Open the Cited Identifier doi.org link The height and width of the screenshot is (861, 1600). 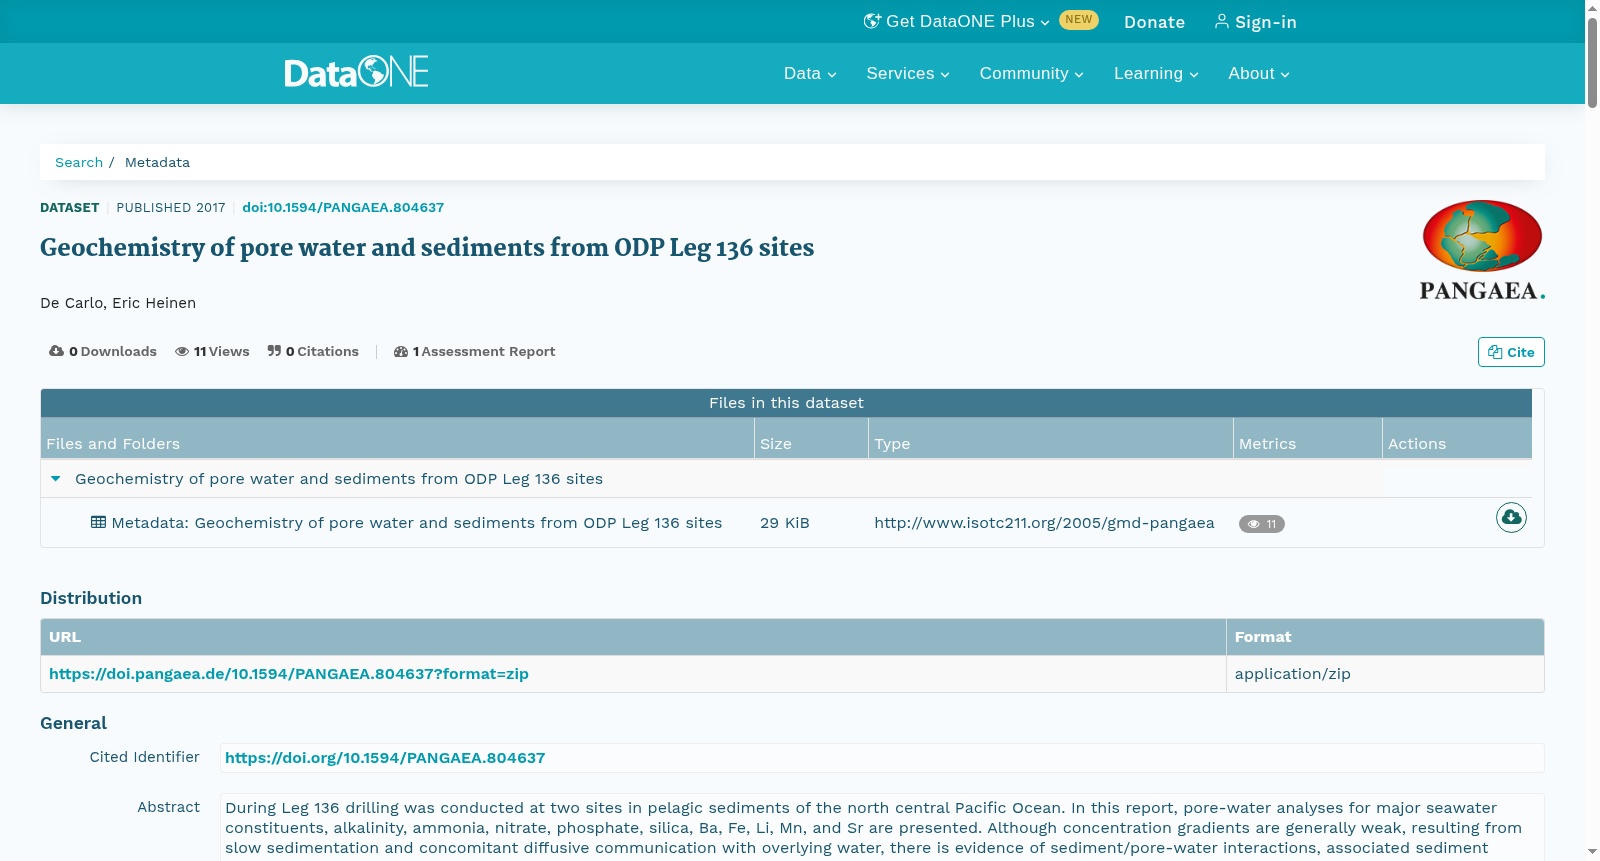coord(385,758)
